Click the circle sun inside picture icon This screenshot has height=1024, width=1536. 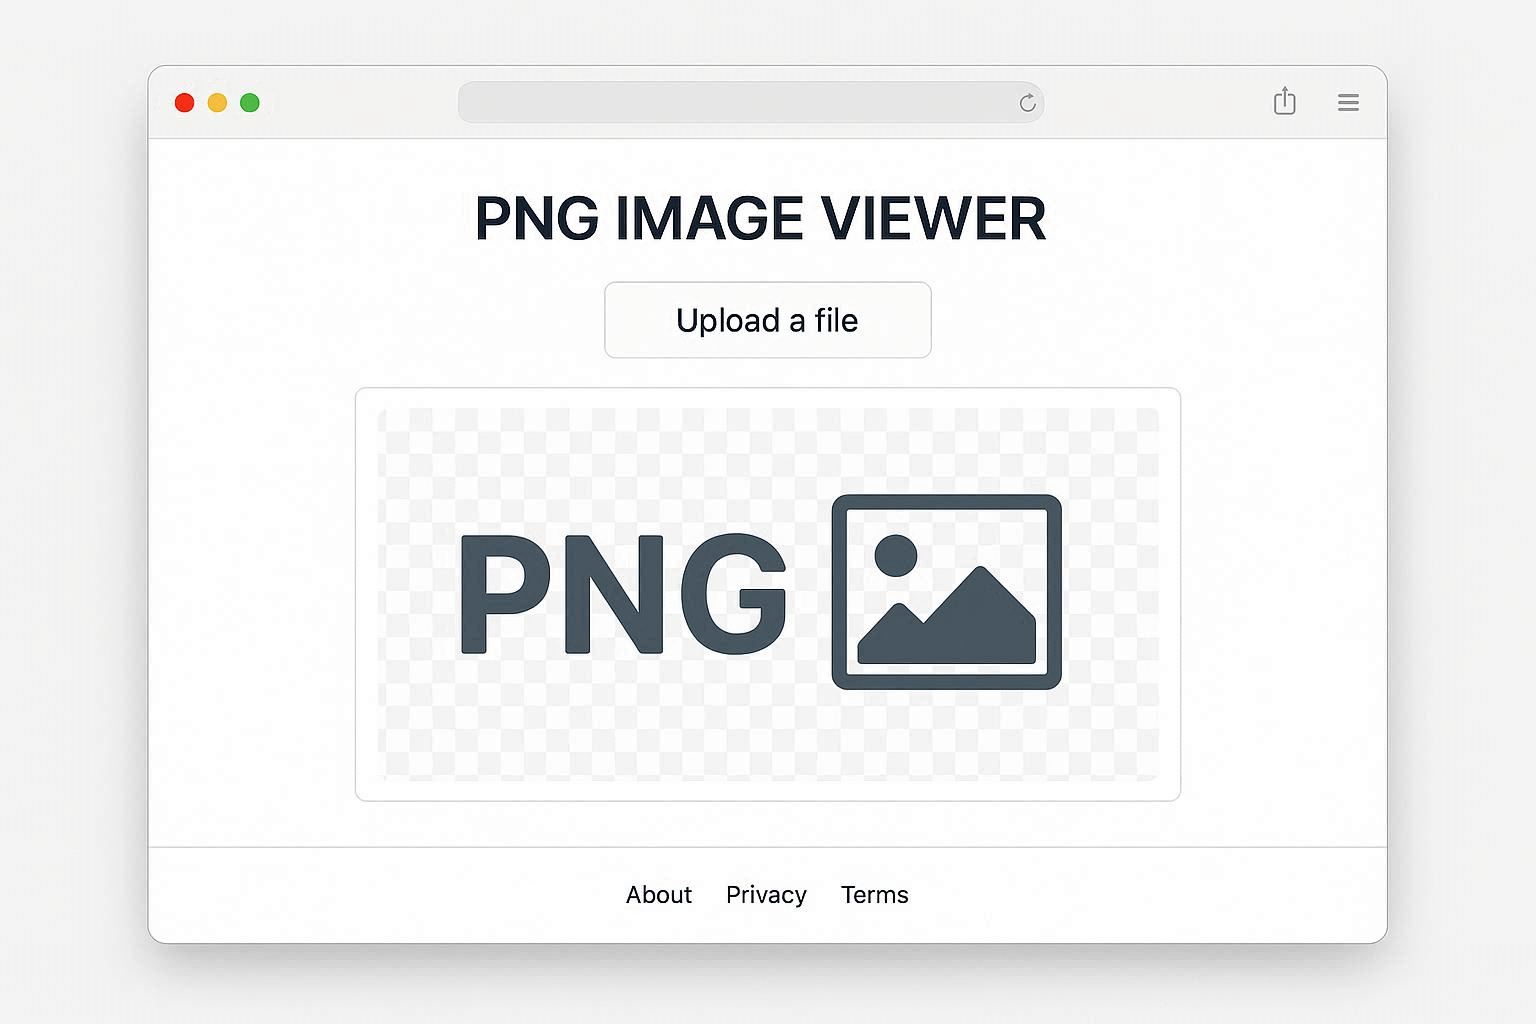tap(895, 555)
